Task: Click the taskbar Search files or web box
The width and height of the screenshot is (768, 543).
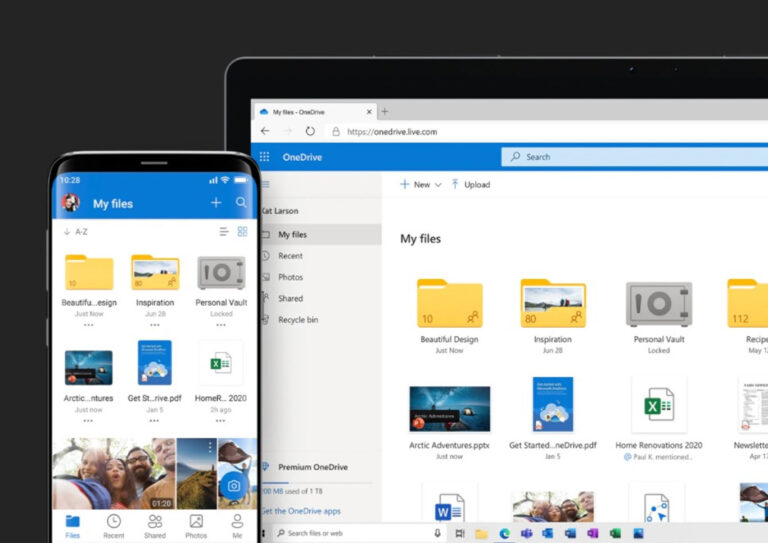Action: pyautogui.click(x=360, y=533)
